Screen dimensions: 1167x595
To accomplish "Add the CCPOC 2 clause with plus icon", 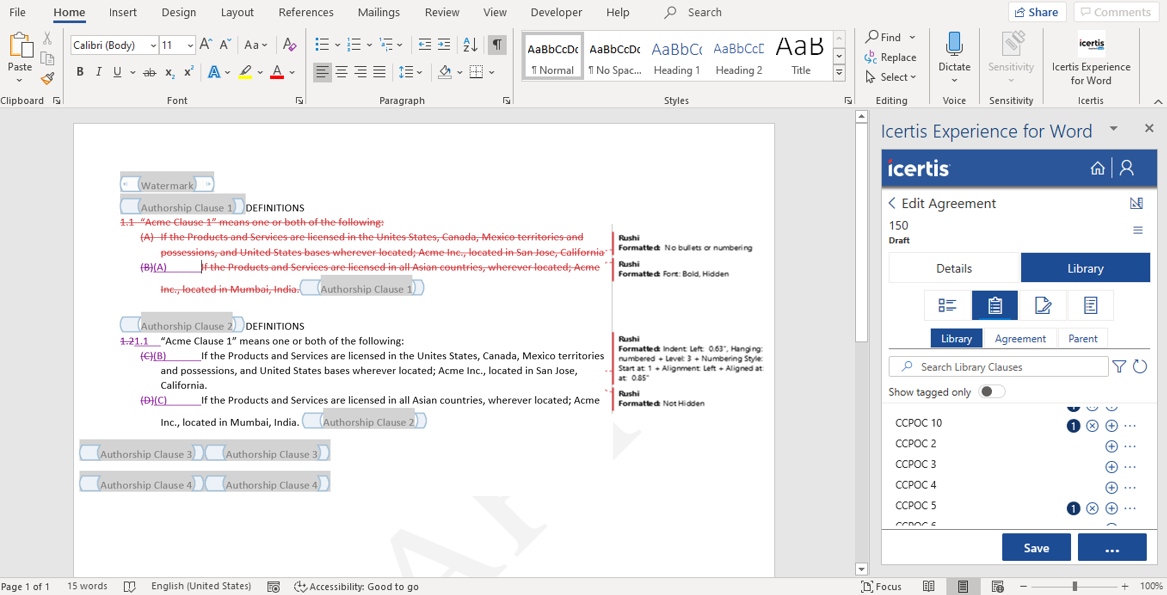I will 1111,446.
